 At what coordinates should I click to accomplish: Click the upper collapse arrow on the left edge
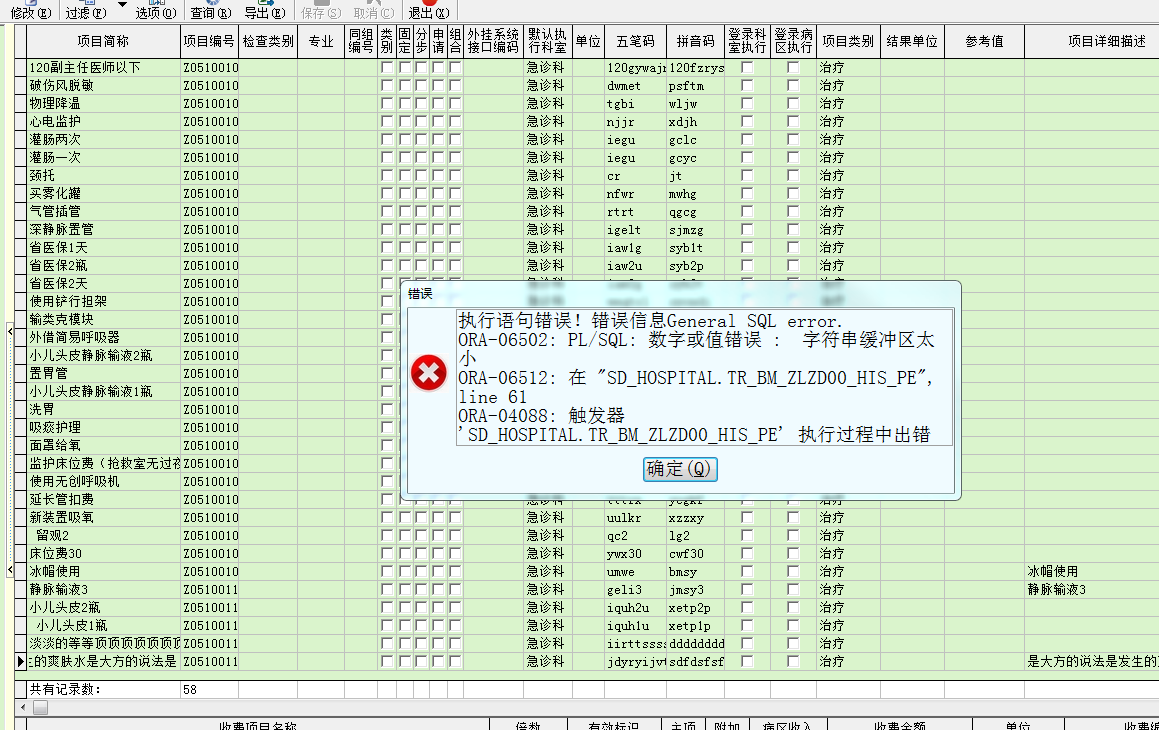pyautogui.click(x=10, y=331)
